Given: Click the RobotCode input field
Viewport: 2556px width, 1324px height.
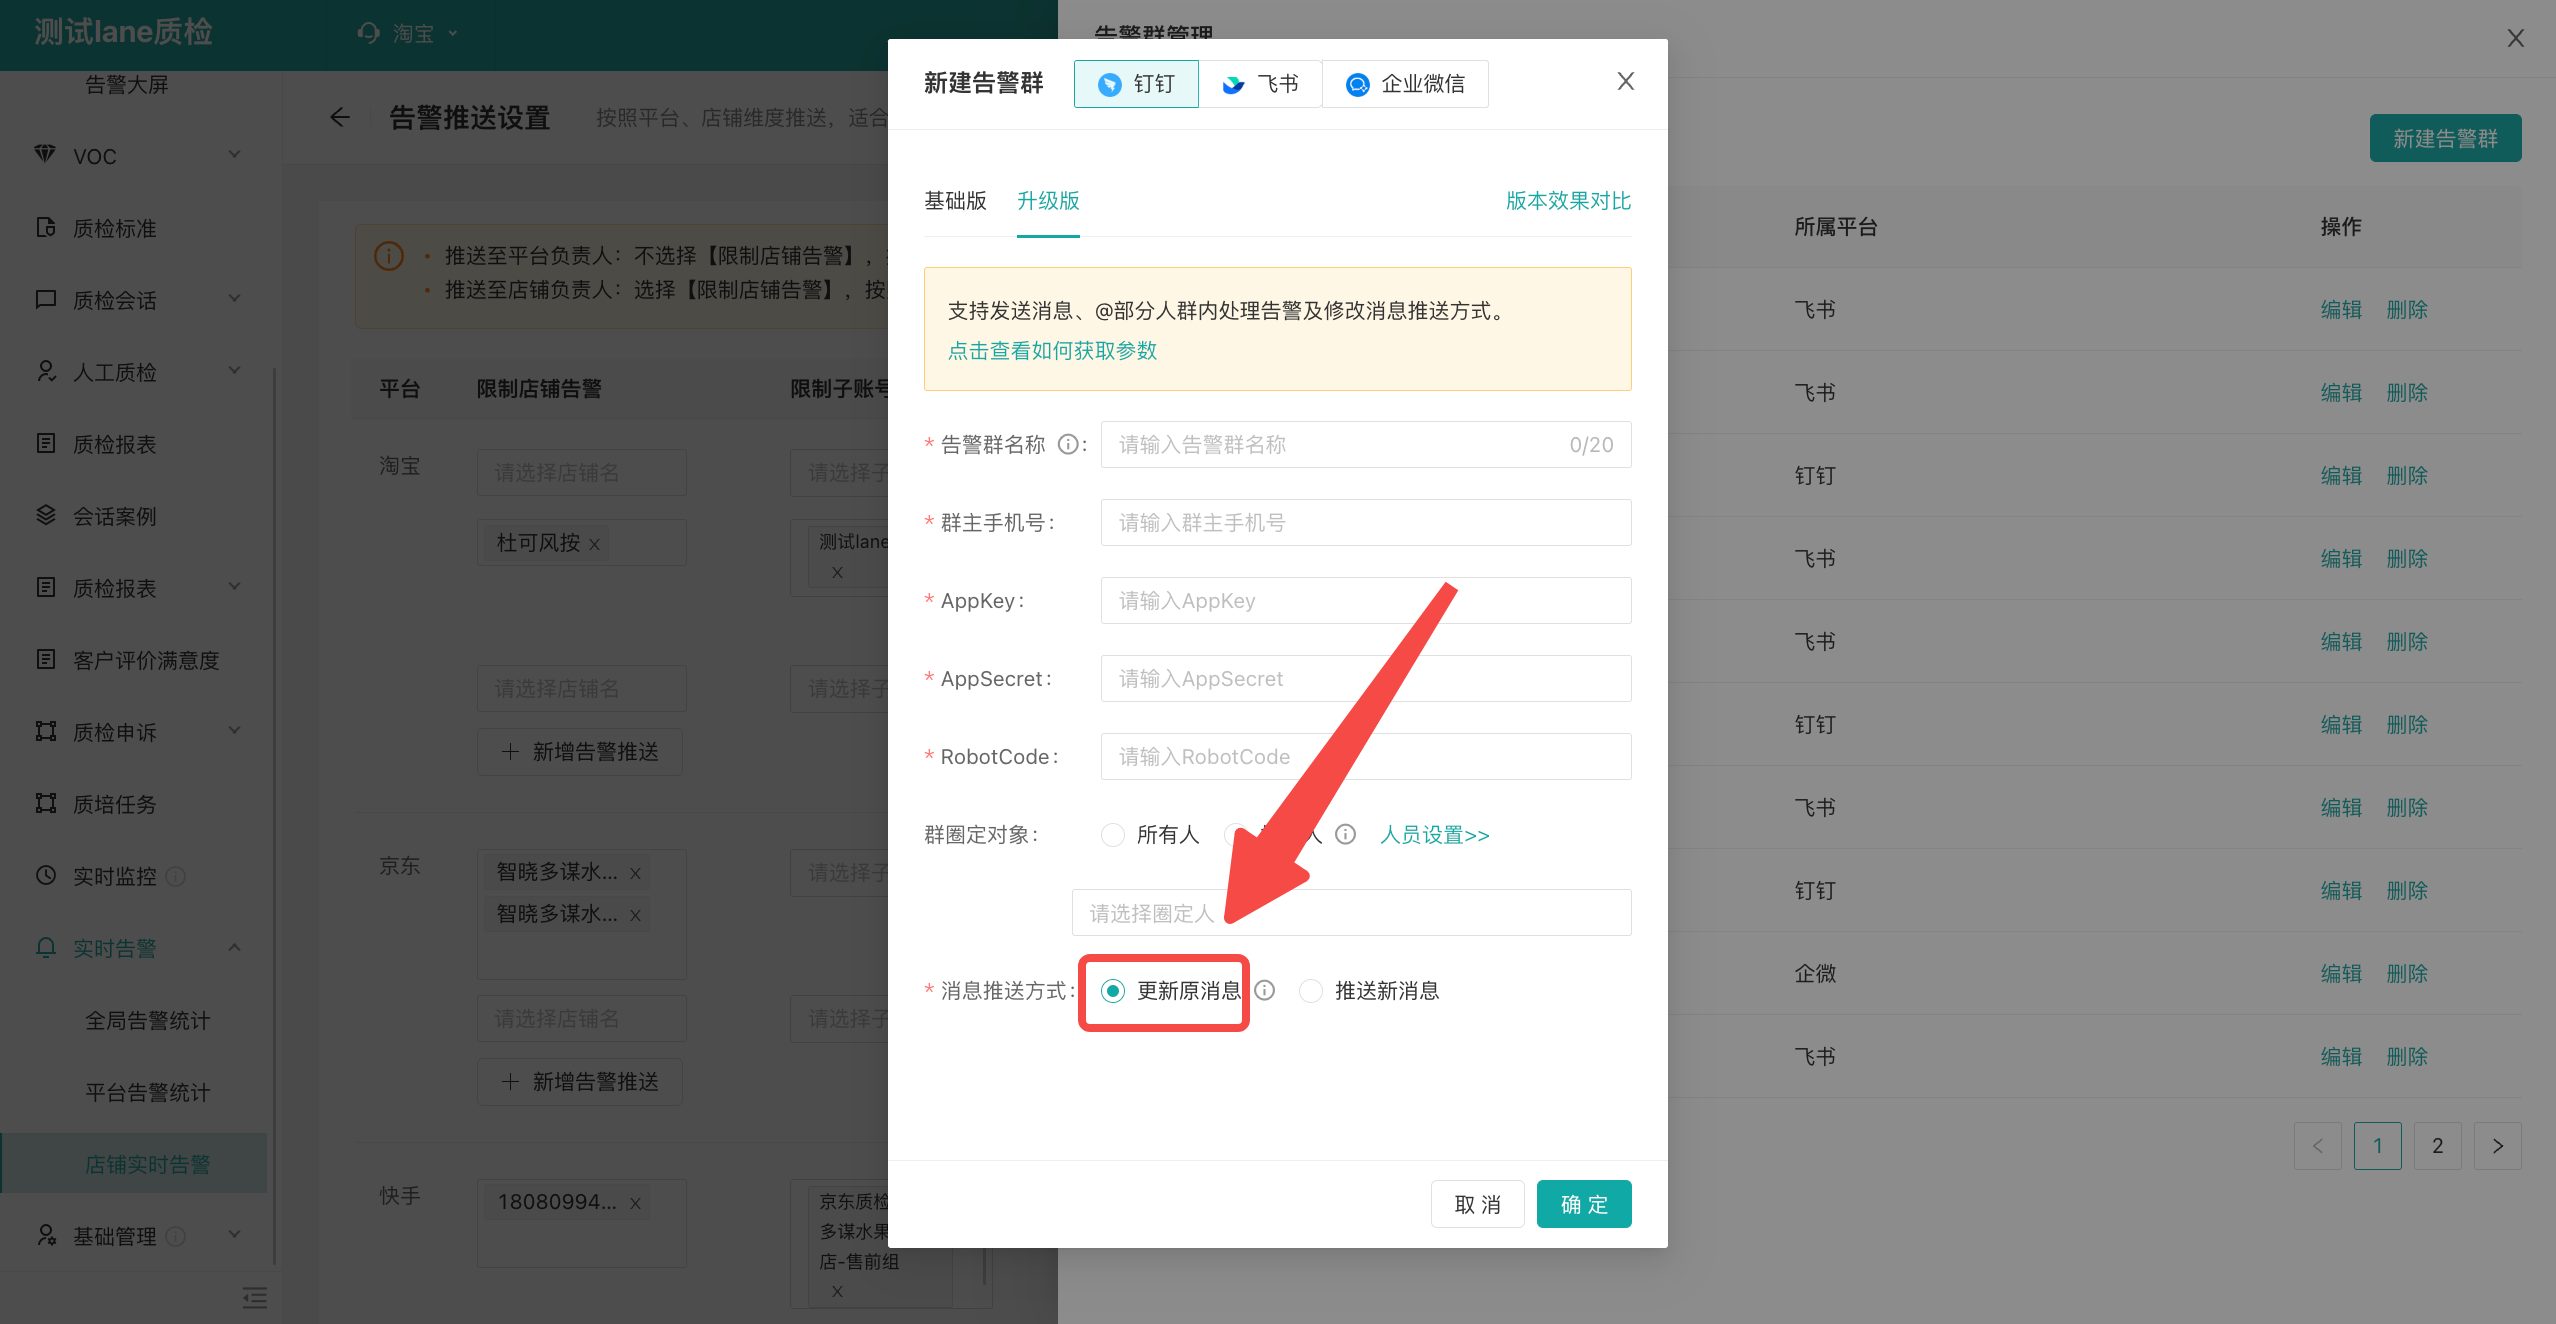Looking at the screenshot, I should [x=1366, y=757].
